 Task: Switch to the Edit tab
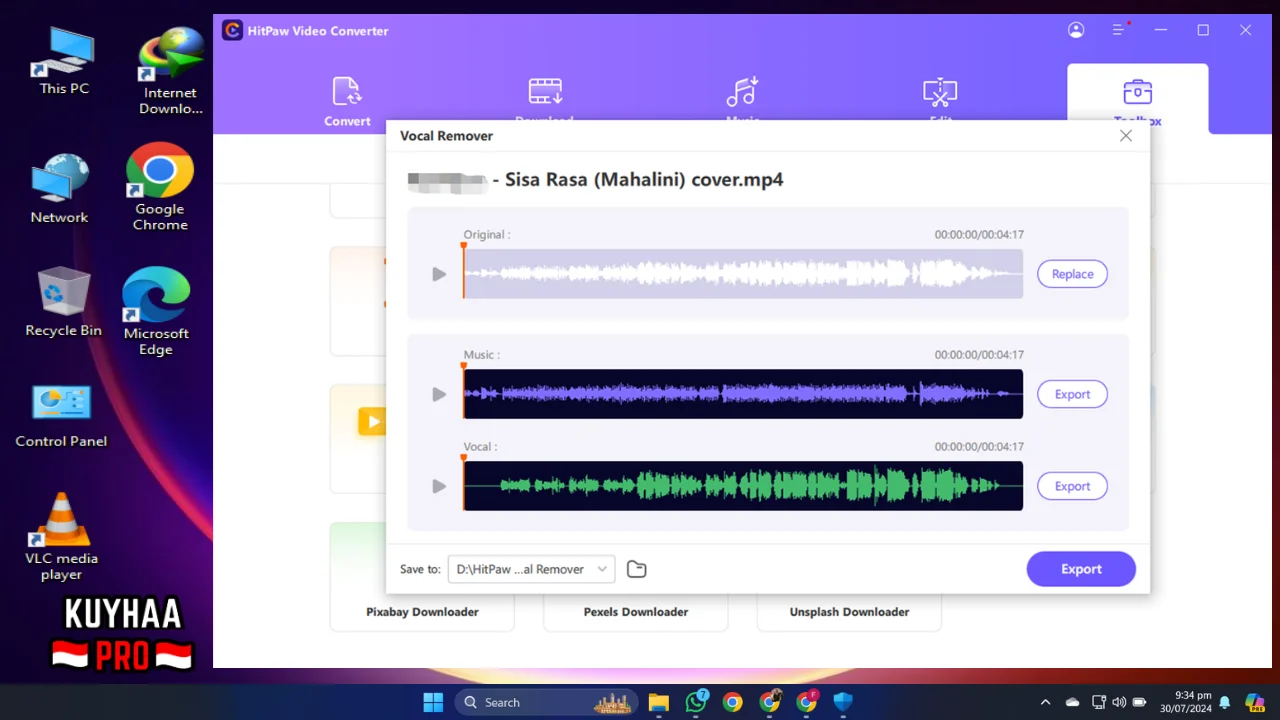pyautogui.click(x=940, y=101)
